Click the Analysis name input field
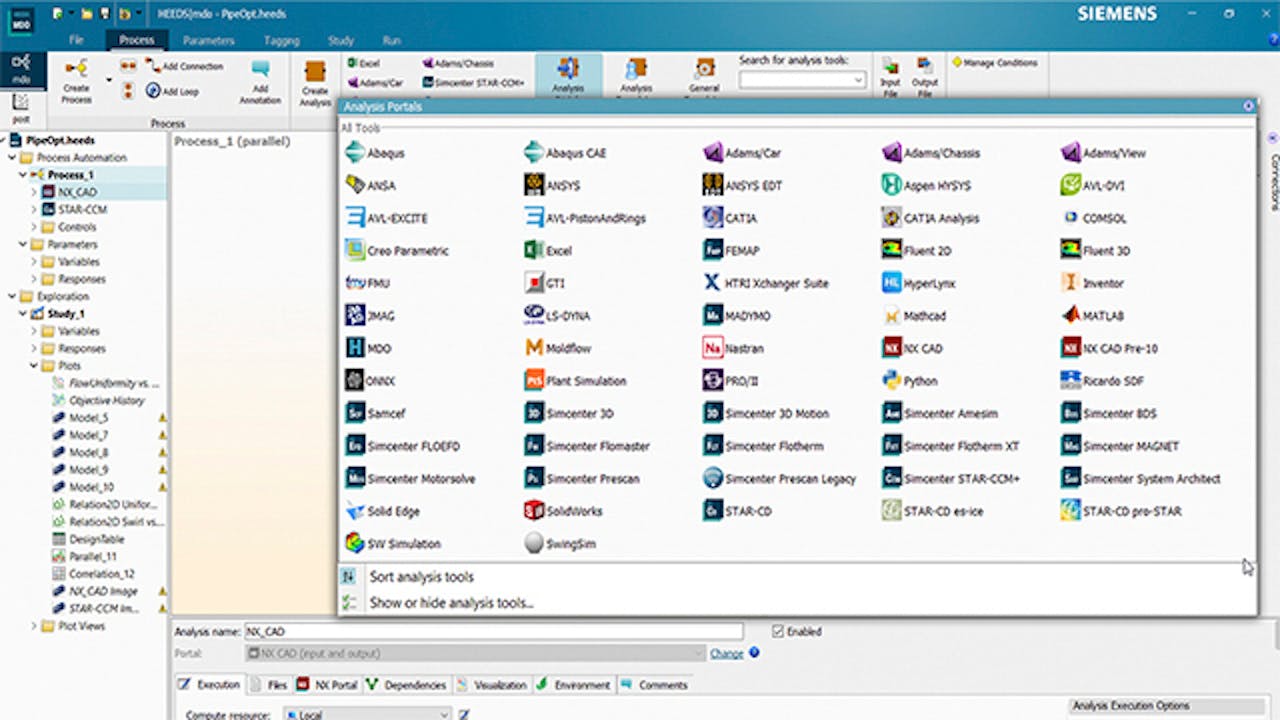Screen dimensions: 1280x720 click(494, 631)
